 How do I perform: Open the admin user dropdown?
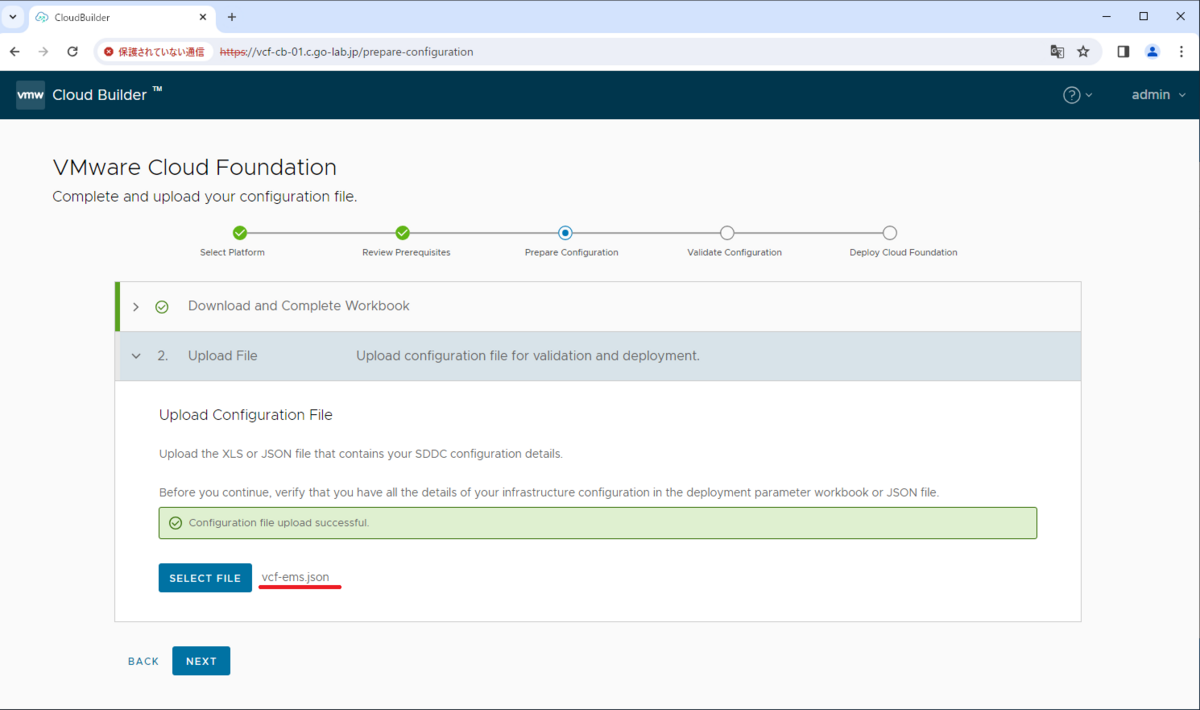pos(1158,95)
